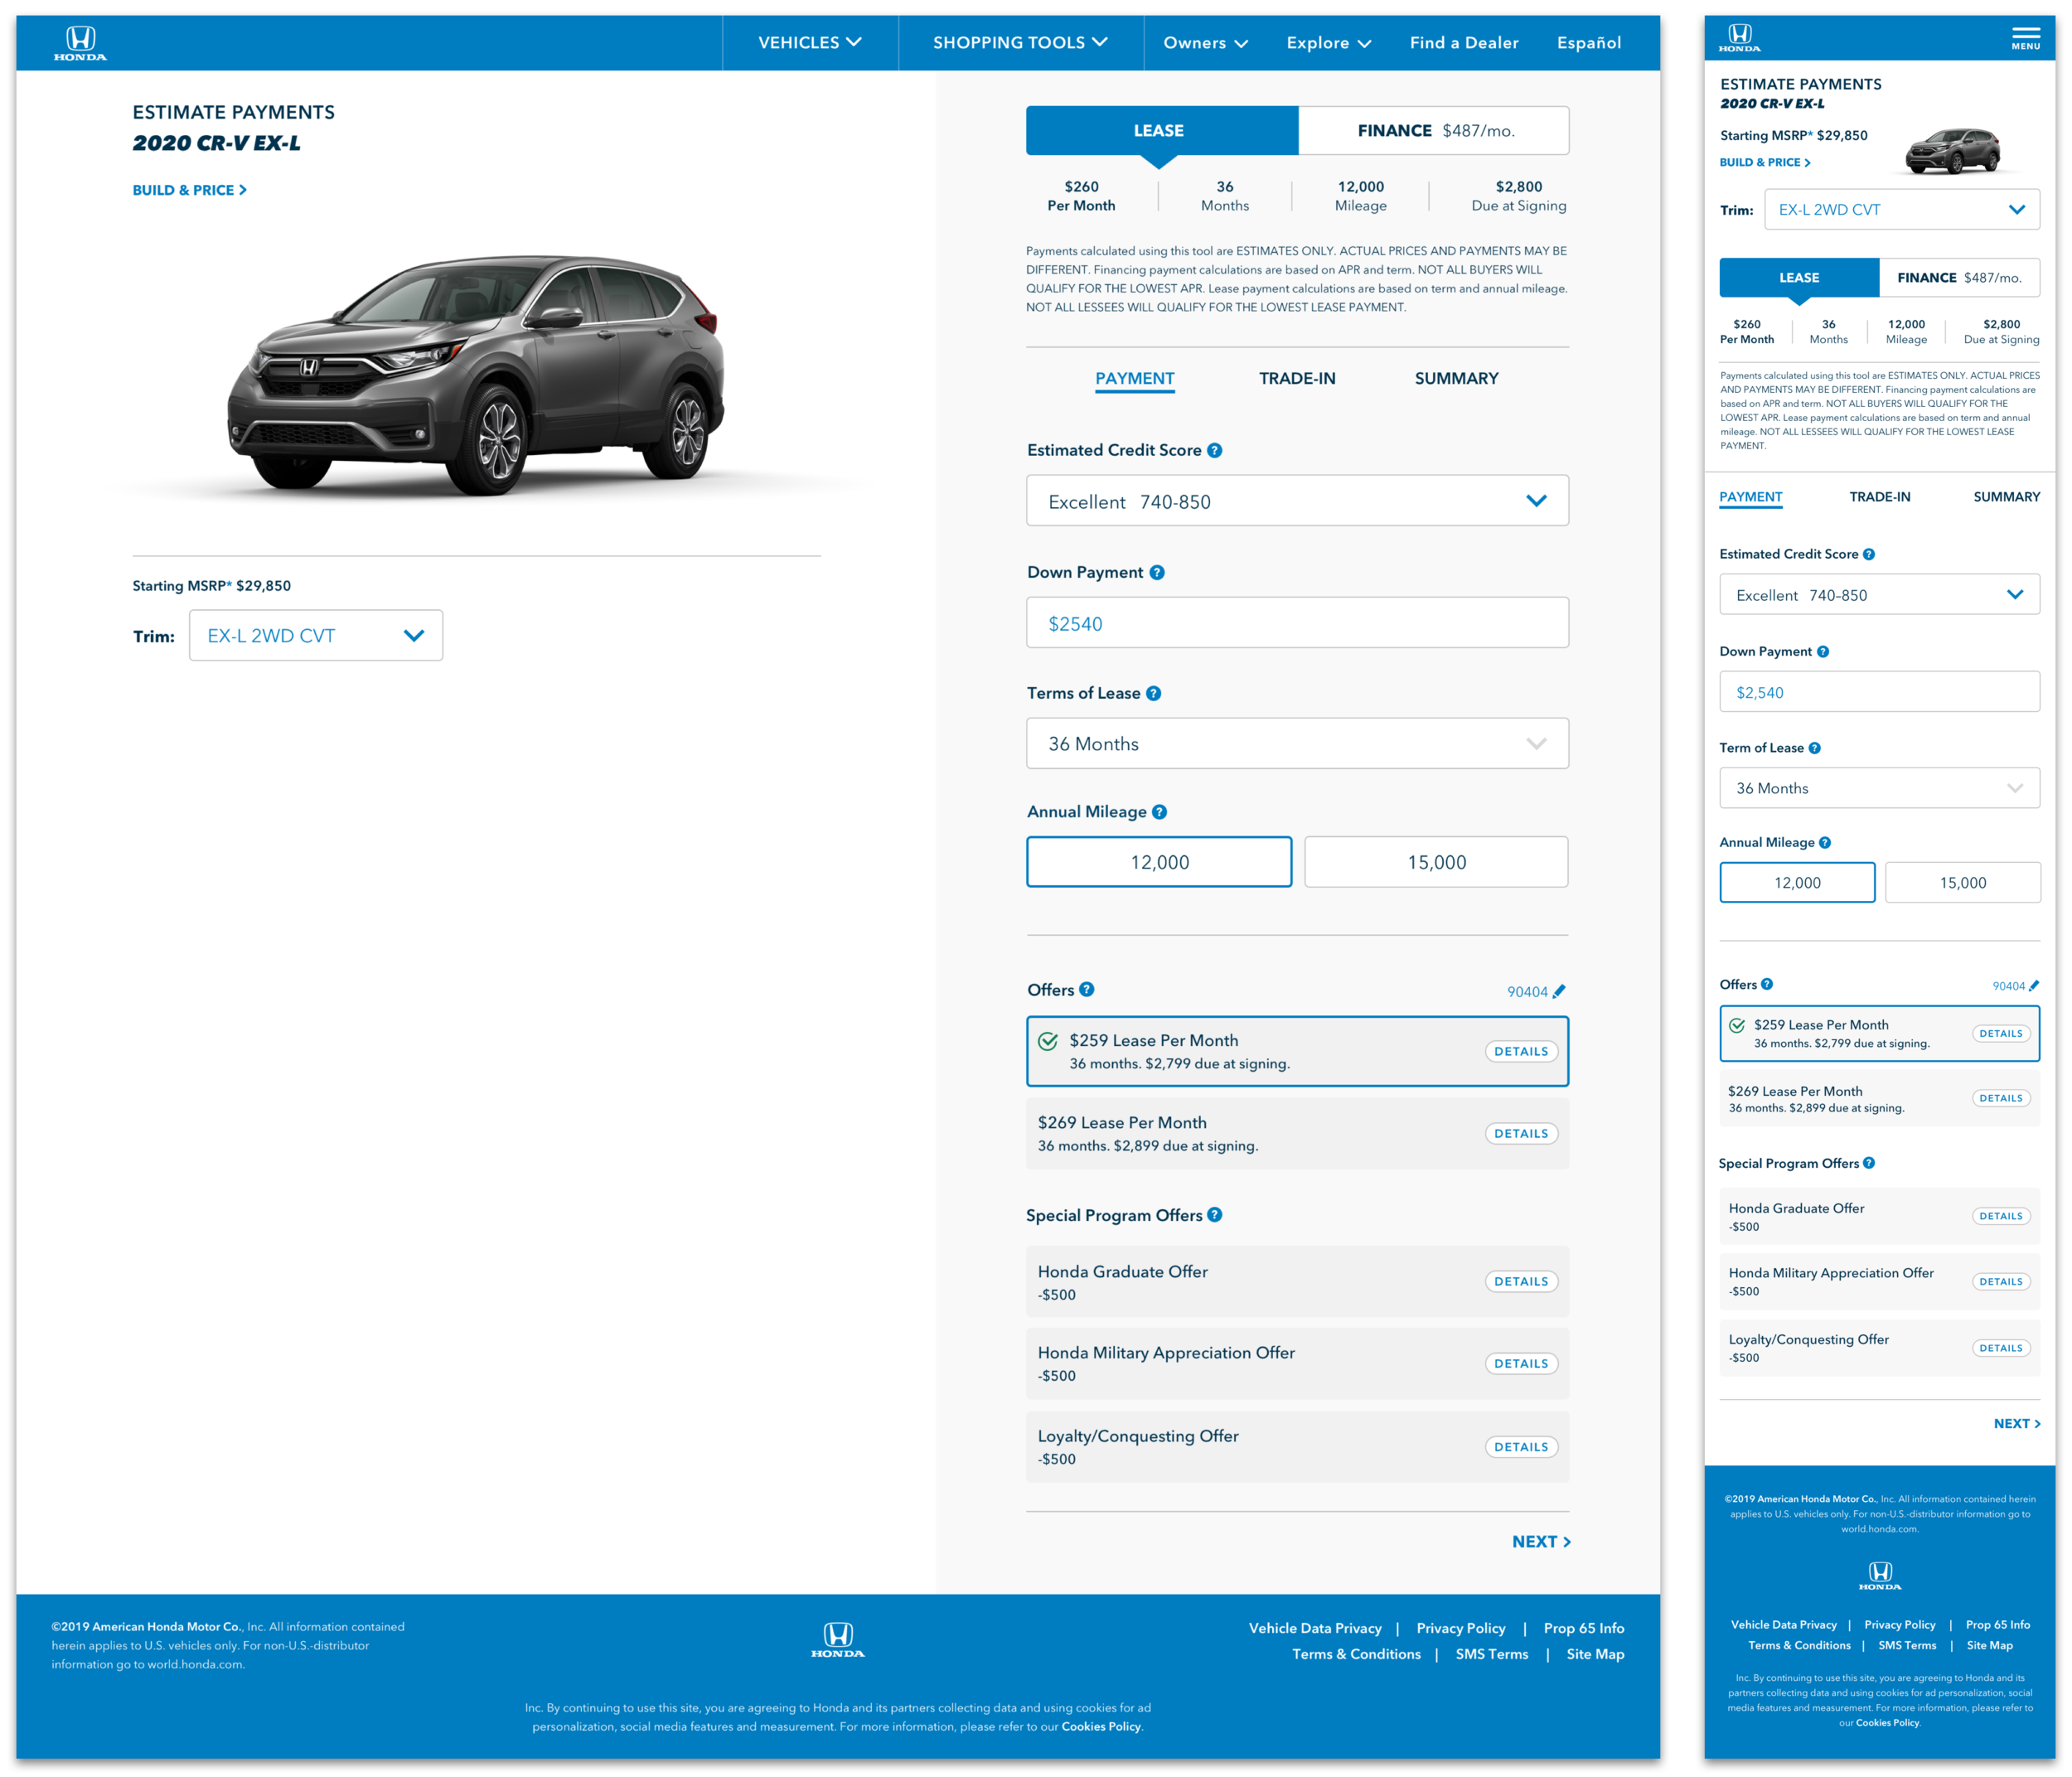
Task: Click DETAILS for Honda Graduate Offer
Action: (1520, 1281)
